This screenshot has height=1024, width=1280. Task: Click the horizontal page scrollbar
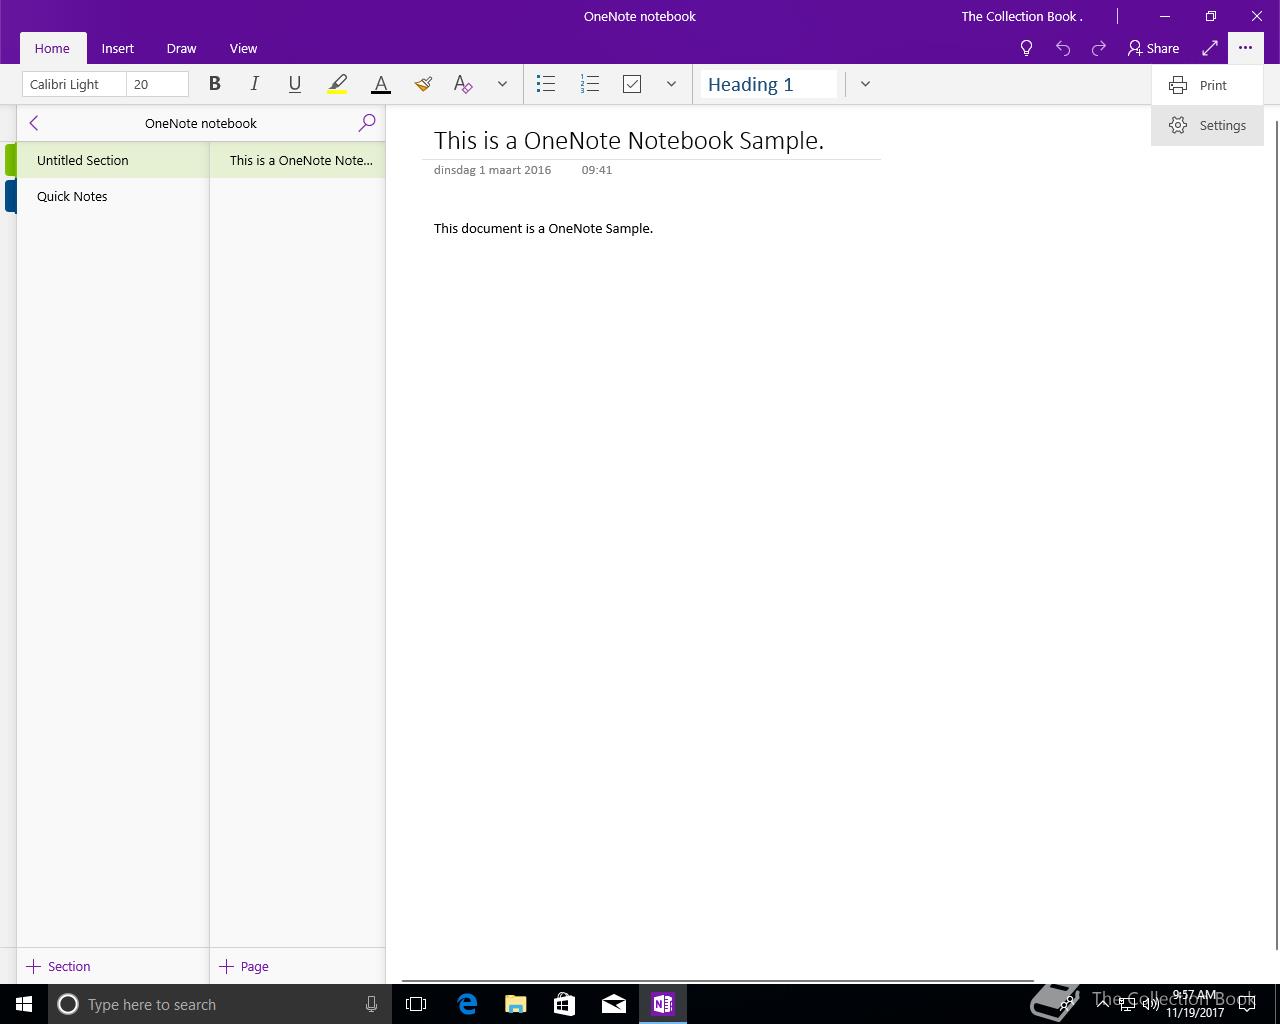tap(718, 980)
